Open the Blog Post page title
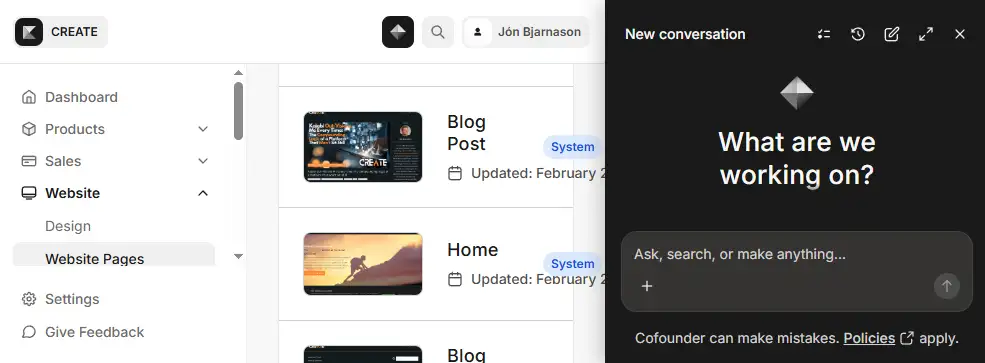Screen dimensions: 985x363 (466, 133)
